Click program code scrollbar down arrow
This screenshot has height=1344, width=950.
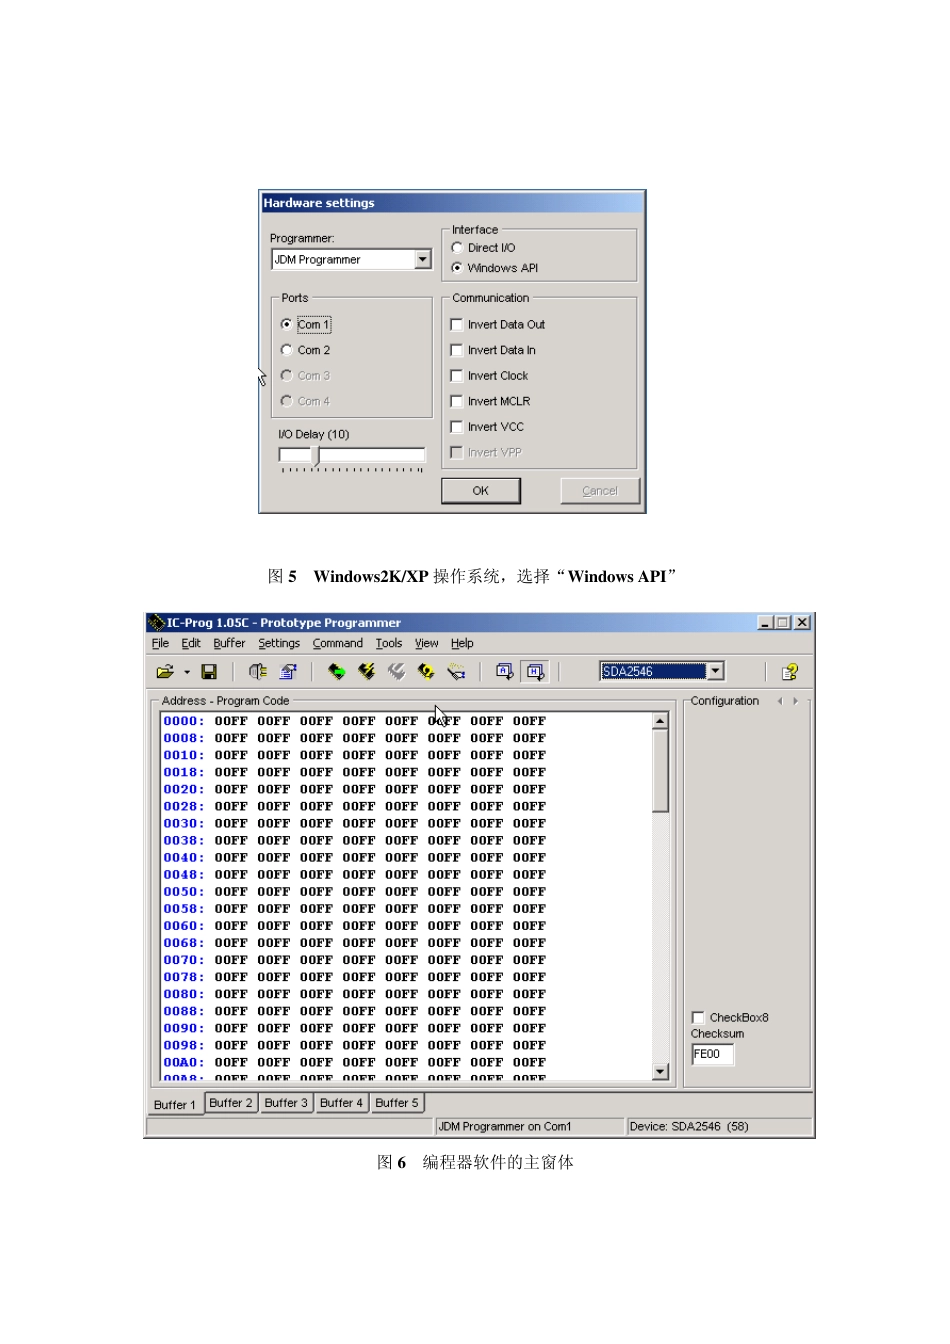pos(660,1071)
